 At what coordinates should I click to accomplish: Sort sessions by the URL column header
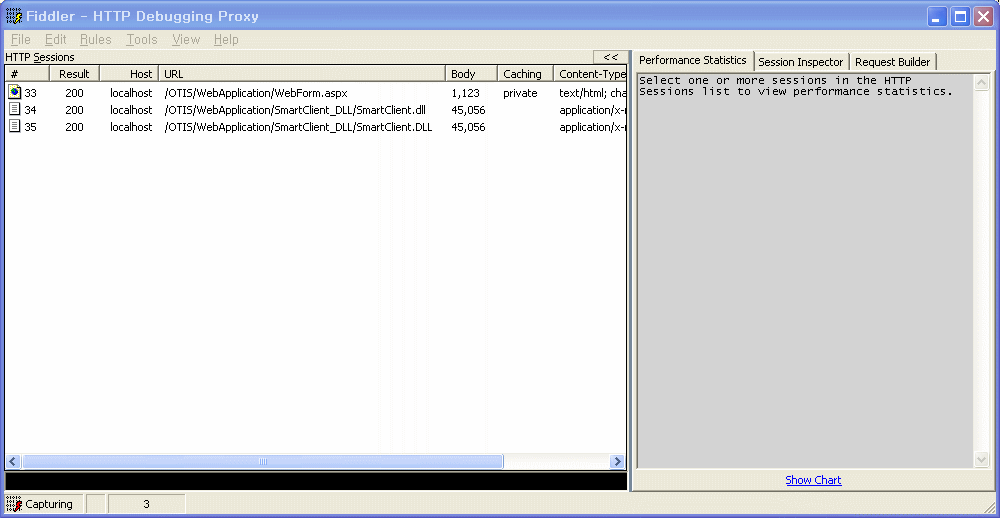pyautogui.click(x=301, y=74)
